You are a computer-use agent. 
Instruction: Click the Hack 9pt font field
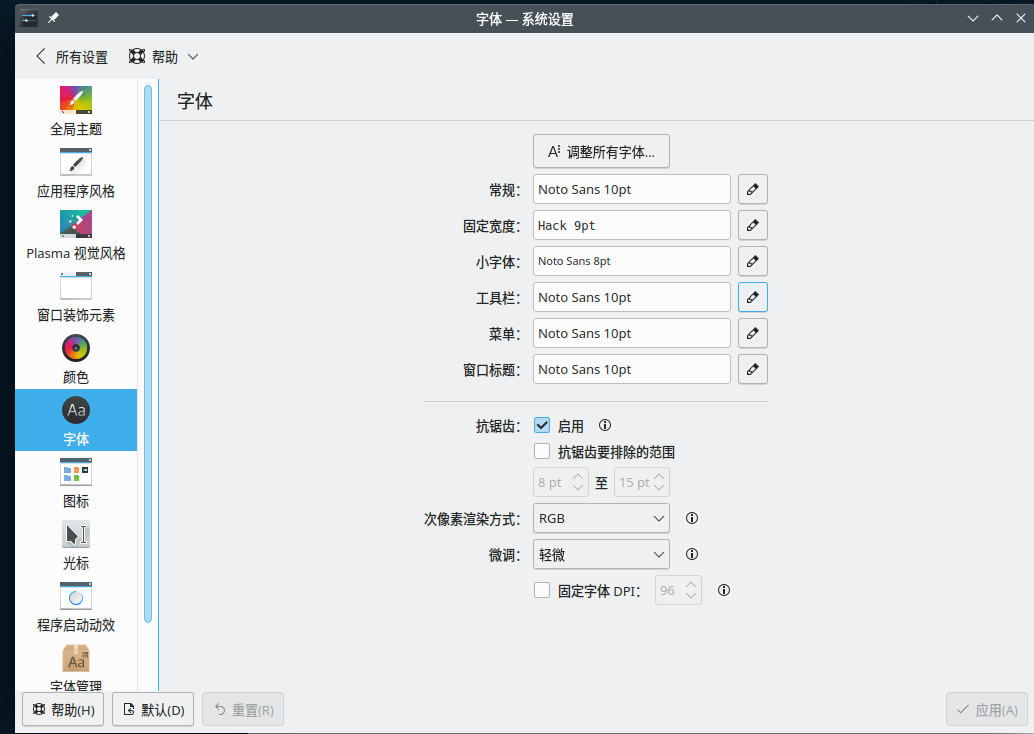632,226
